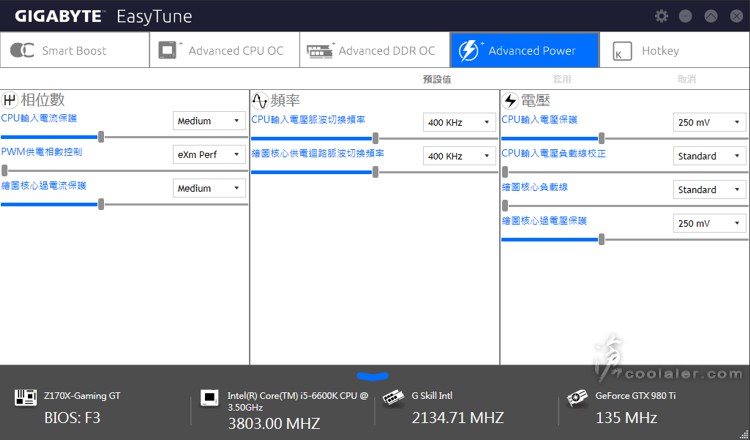Screen dimensions: 750x440
Task: Click the CPU輸入電壓負載線校正 slider handle
Action: 505,172
